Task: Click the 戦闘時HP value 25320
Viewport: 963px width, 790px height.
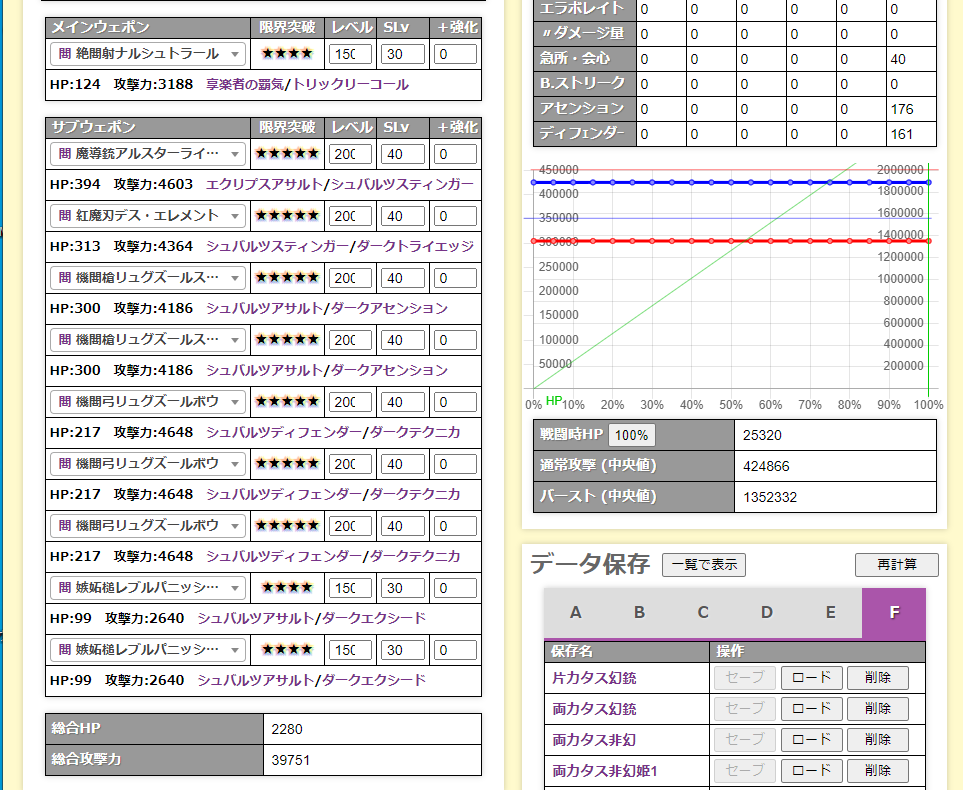Action: pyautogui.click(x=762, y=436)
